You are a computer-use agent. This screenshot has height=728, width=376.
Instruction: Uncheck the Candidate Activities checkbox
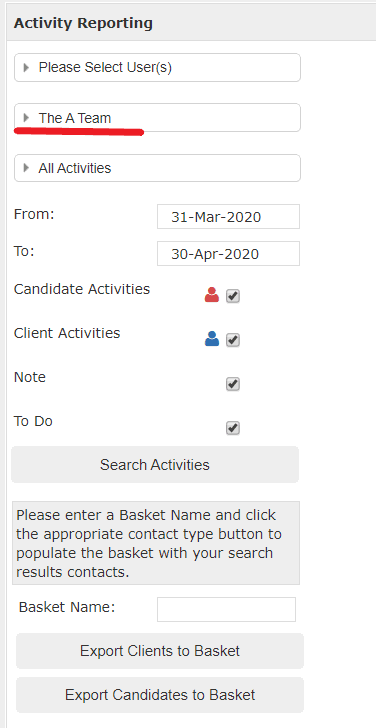(x=233, y=296)
